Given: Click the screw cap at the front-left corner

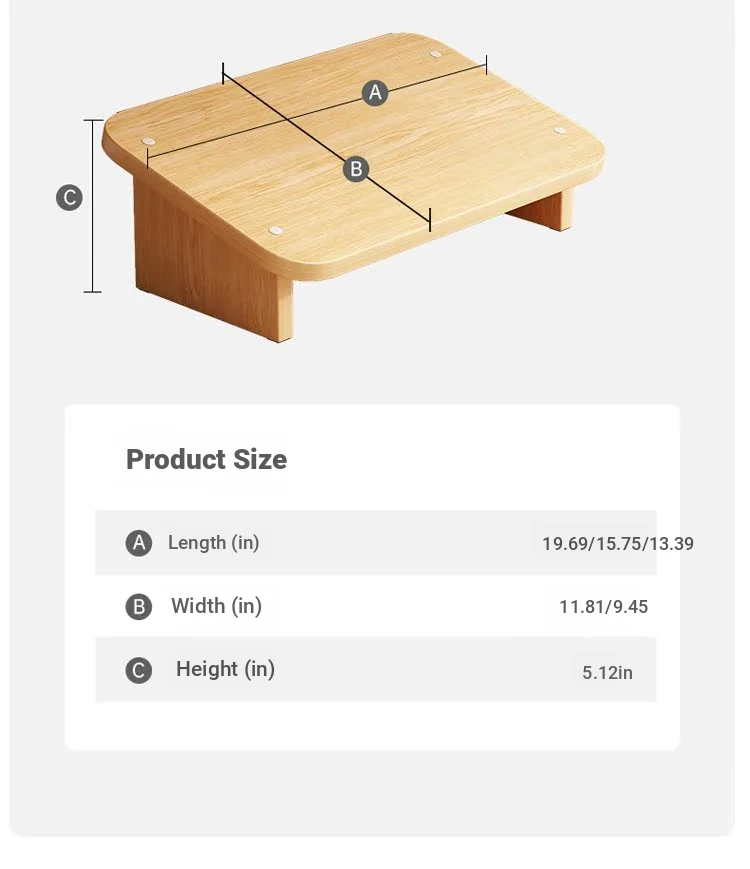Looking at the screenshot, I should tap(148, 141).
